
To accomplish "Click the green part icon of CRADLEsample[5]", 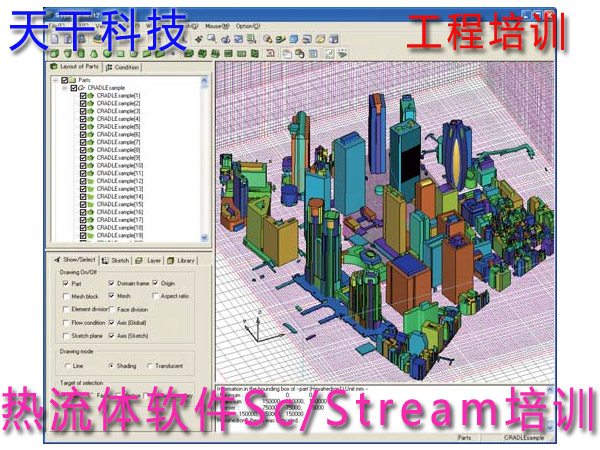I will coord(91,127).
